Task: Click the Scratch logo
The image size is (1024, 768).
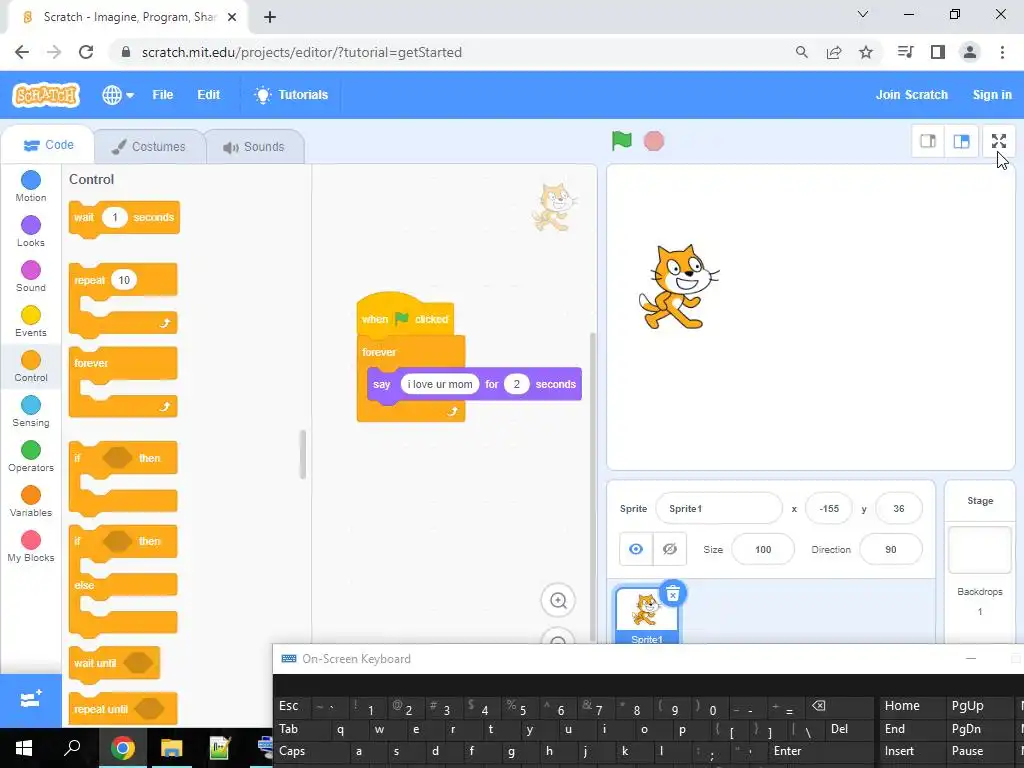Action: pos(46,95)
